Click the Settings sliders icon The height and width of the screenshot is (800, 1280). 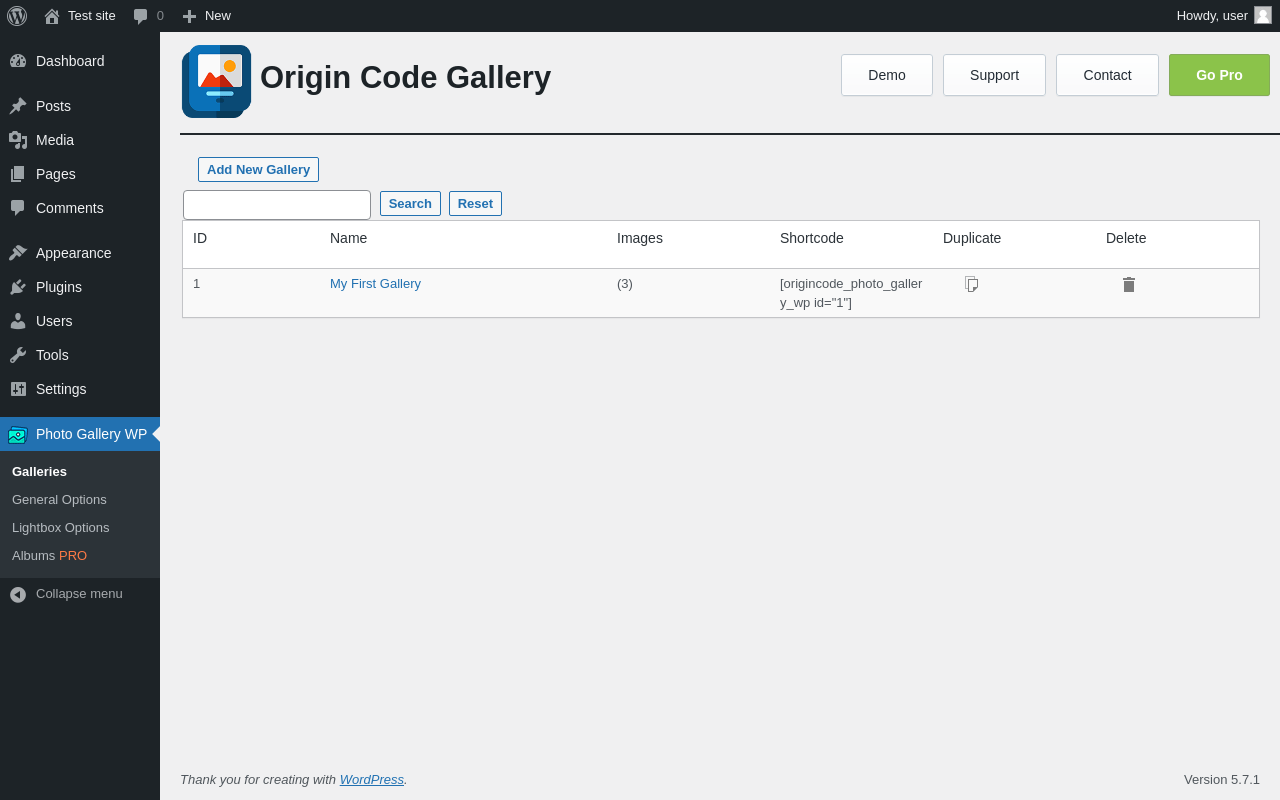coord(18,389)
